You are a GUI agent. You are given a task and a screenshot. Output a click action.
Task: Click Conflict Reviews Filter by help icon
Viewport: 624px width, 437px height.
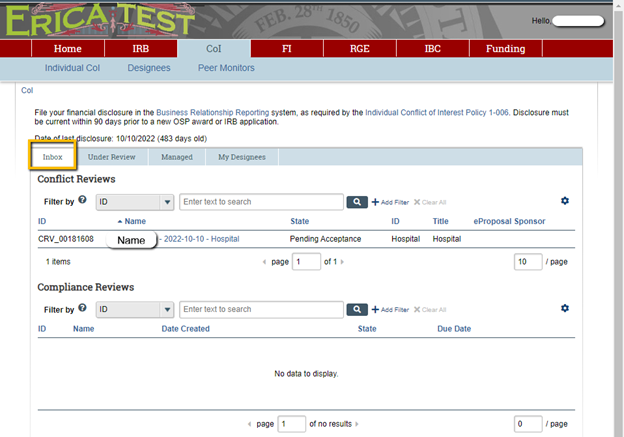(82, 200)
